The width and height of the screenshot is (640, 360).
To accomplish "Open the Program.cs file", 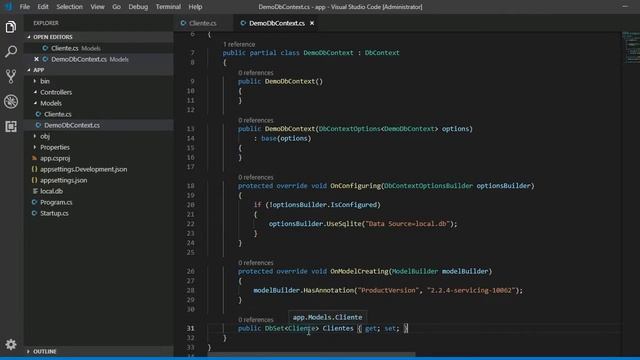I will 99,202.
